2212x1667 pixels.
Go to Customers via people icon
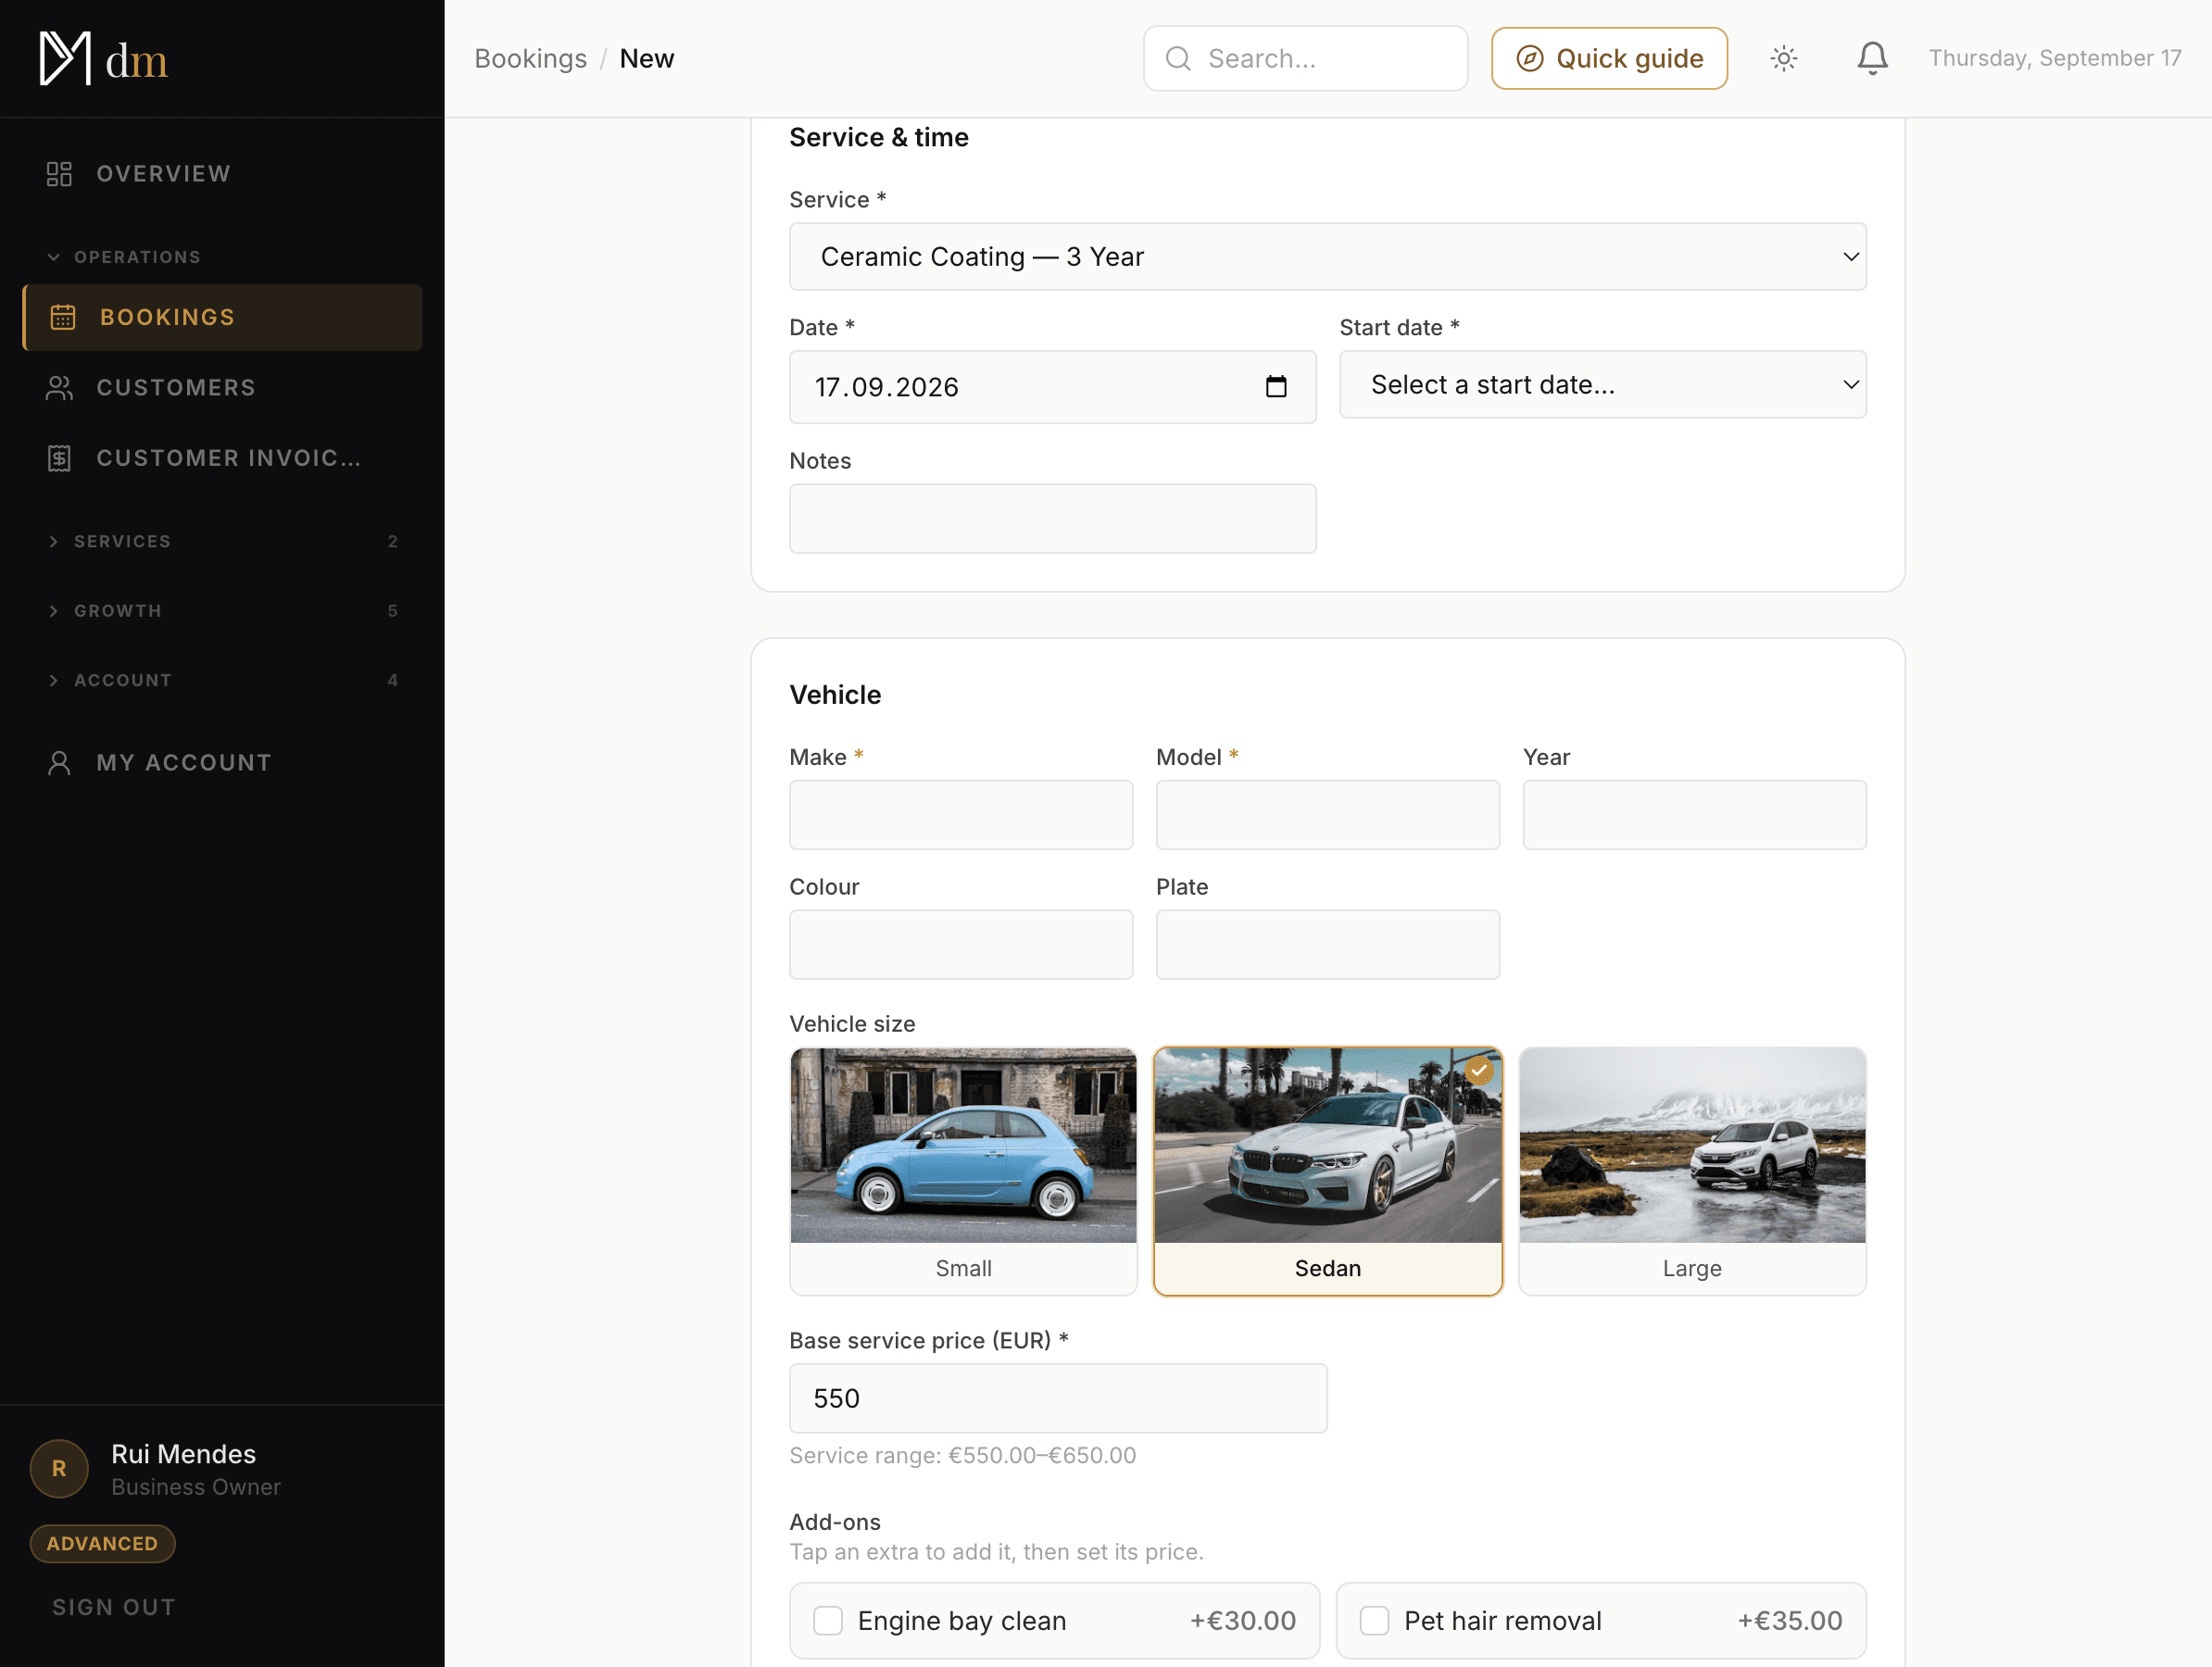click(x=60, y=388)
